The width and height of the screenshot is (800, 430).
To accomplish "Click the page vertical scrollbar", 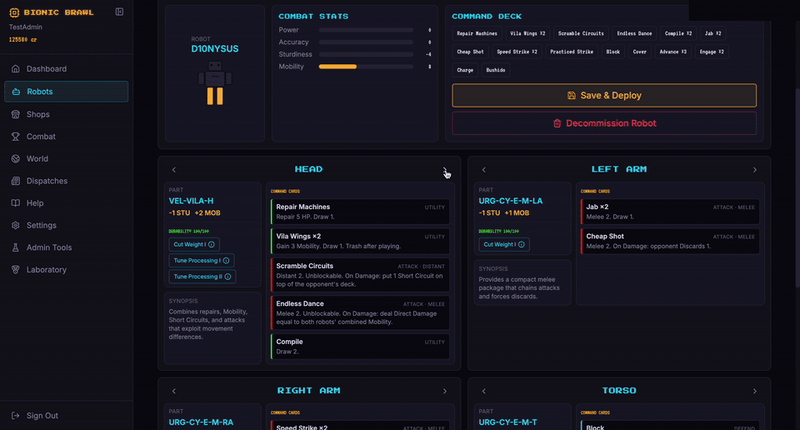I will 797,189.
